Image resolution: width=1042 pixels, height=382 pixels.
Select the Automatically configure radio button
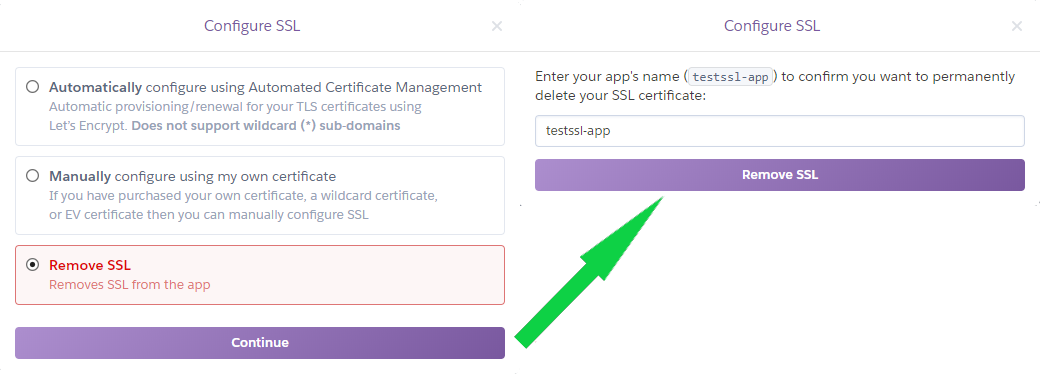point(32,87)
